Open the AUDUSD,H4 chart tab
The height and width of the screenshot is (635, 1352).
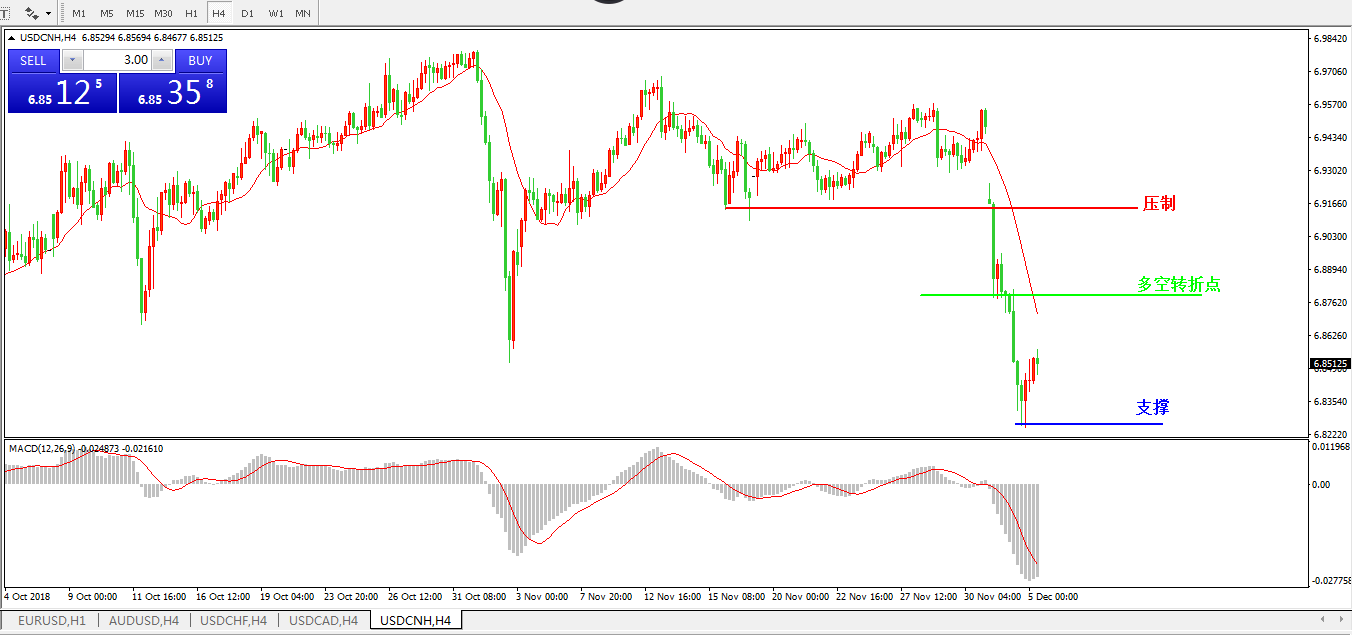[x=144, y=621]
